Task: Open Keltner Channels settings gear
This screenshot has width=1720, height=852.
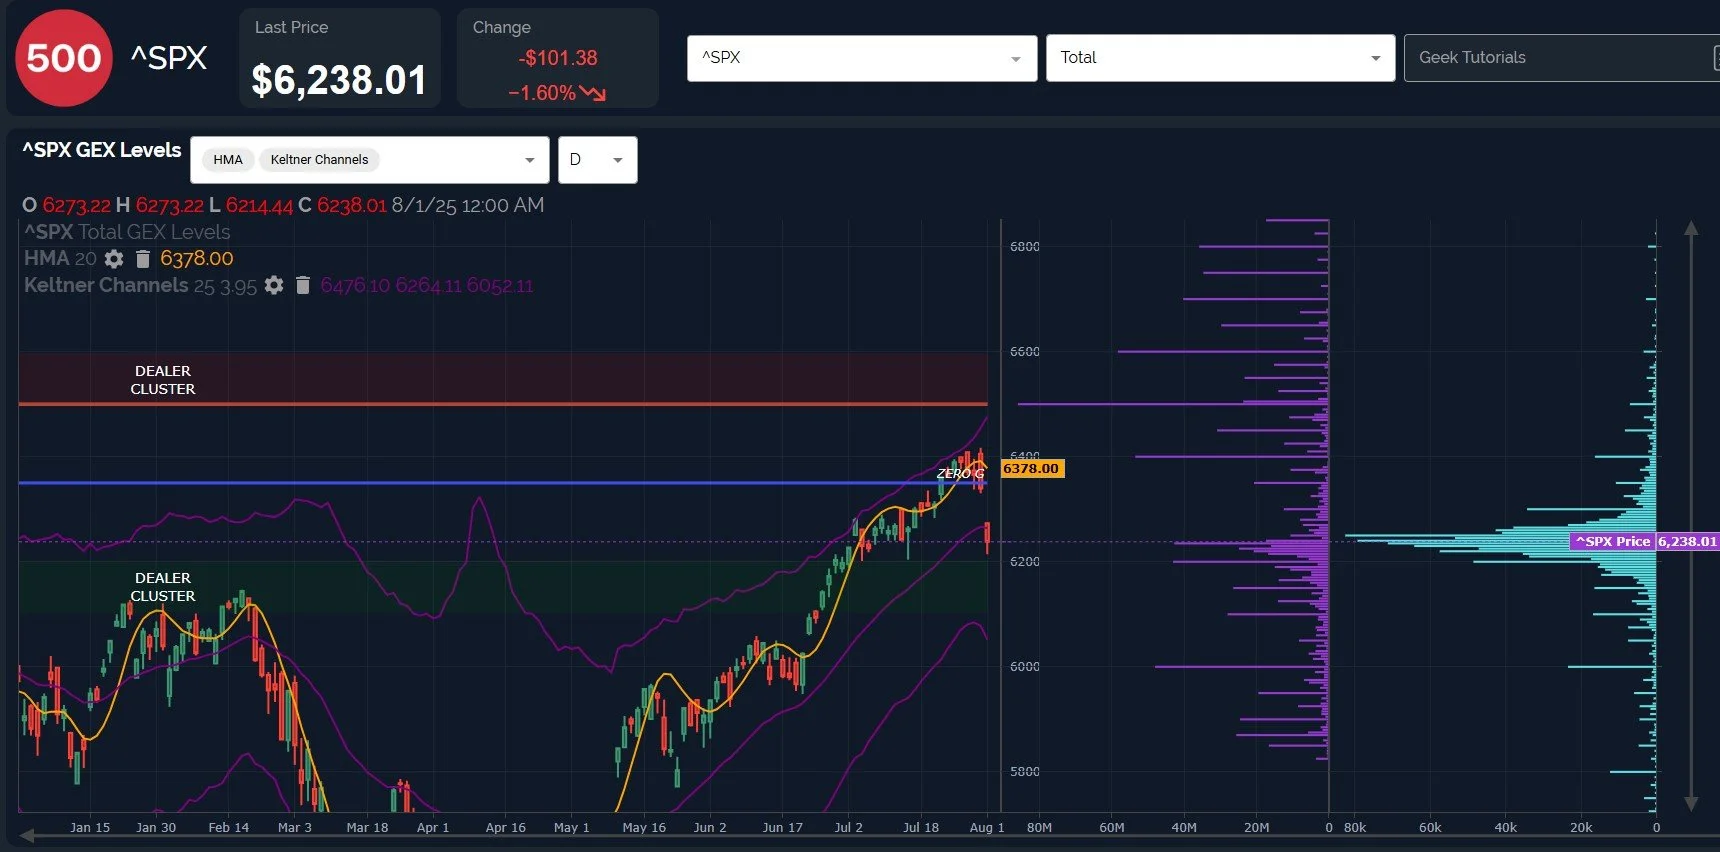Action: click(x=274, y=286)
